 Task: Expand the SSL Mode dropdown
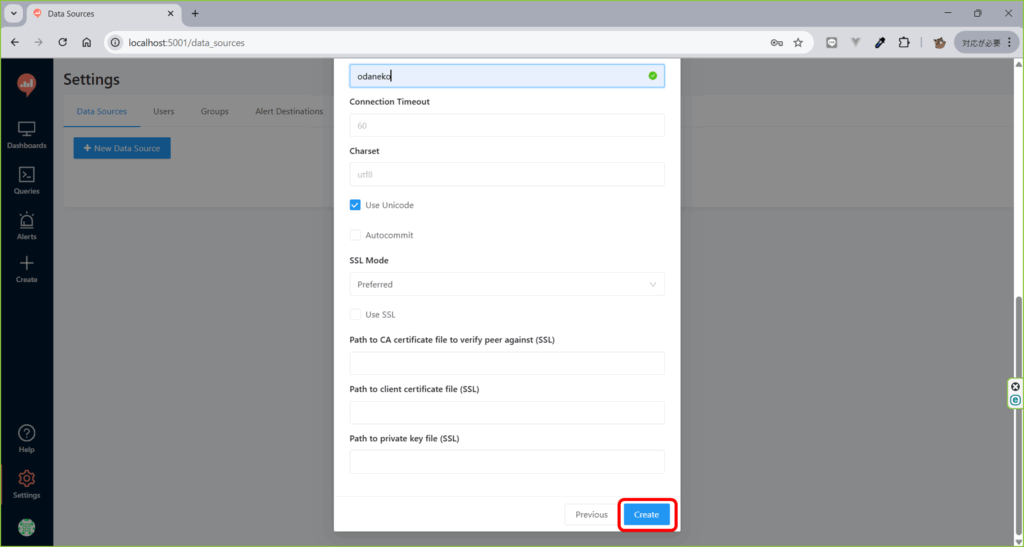506,285
